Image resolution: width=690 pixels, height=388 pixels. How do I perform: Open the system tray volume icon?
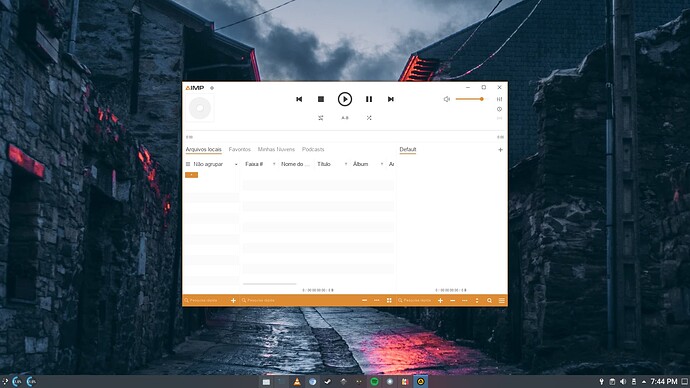pos(623,381)
